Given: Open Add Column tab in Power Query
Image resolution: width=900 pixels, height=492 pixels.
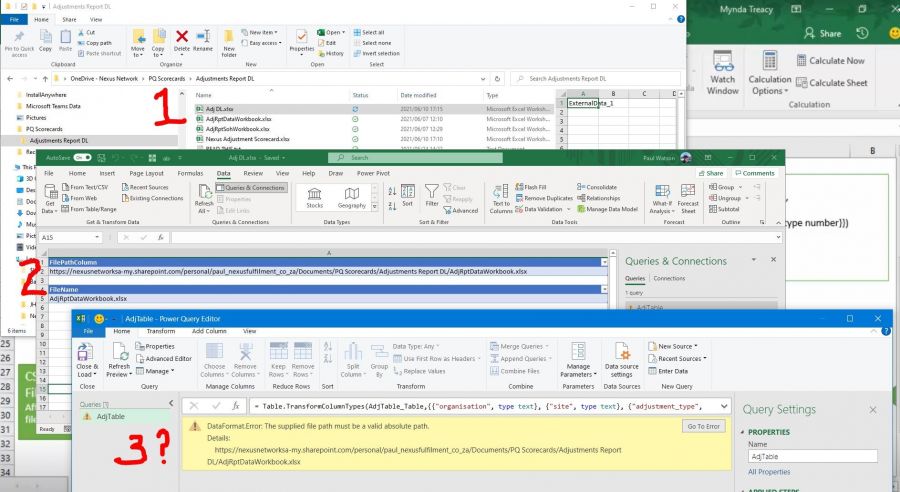Looking at the screenshot, I should click(209, 331).
